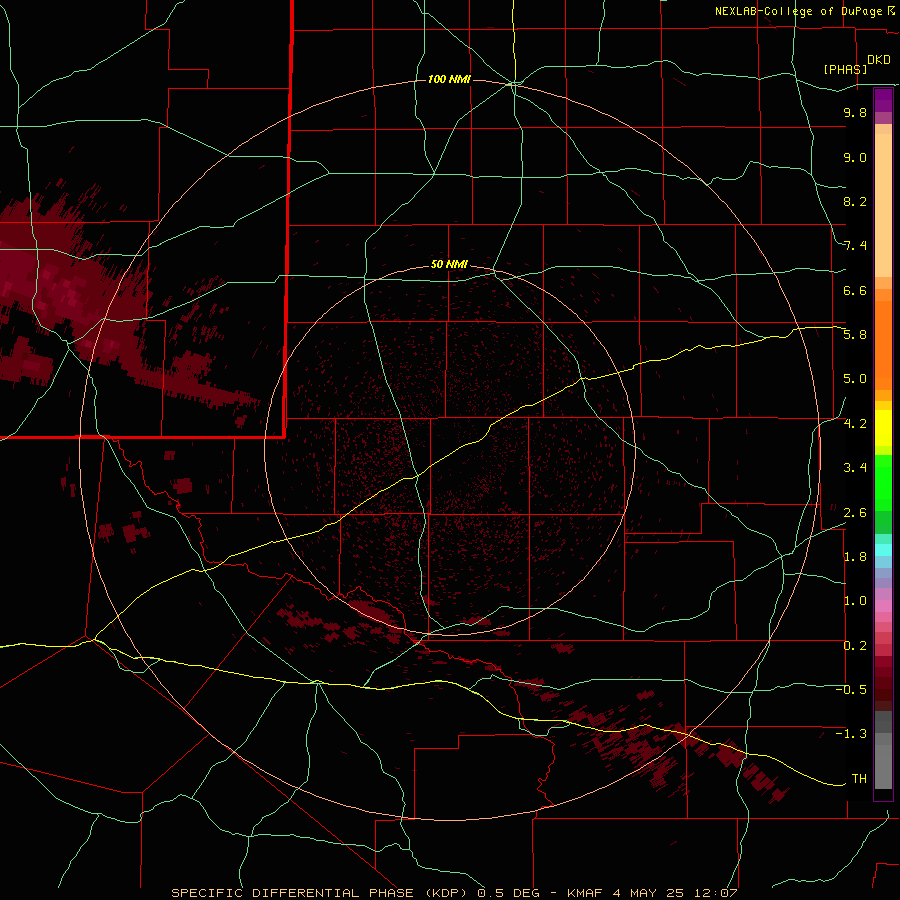Click the KMAF station identifier in caption
Screen dimensions: 900x900
pos(584,893)
